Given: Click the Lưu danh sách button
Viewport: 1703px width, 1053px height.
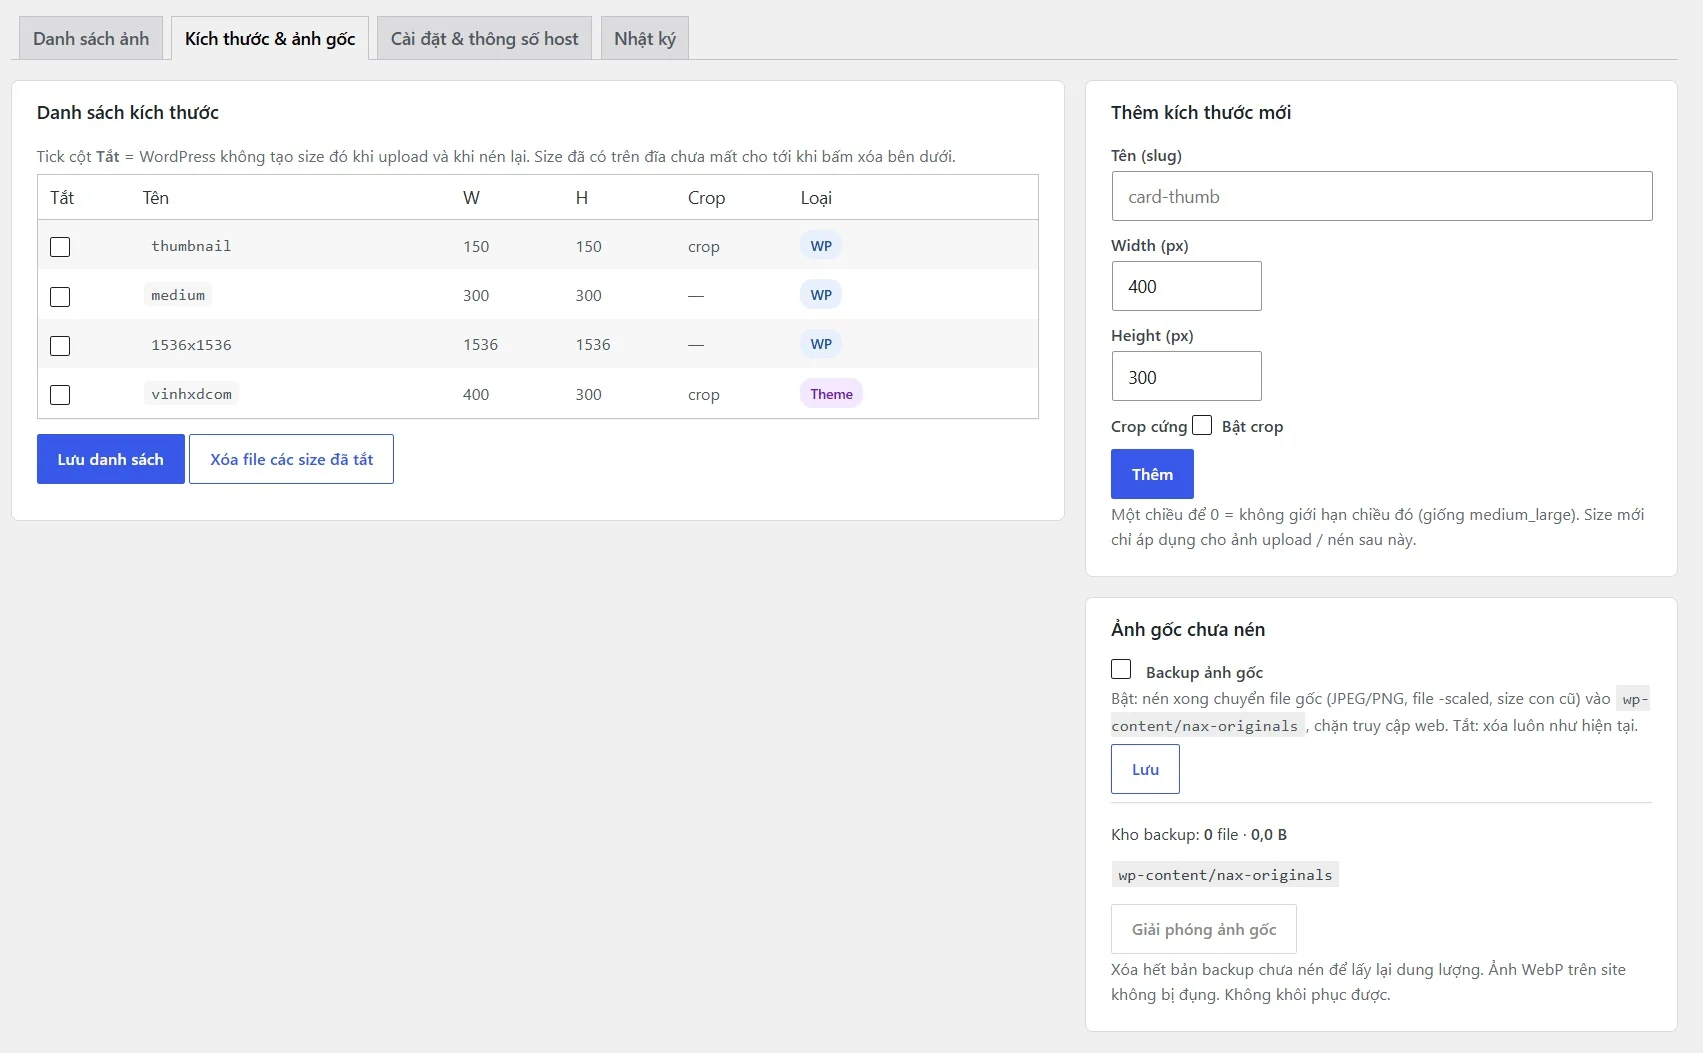Looking at the screenshot, I should (x=111, y=459).
